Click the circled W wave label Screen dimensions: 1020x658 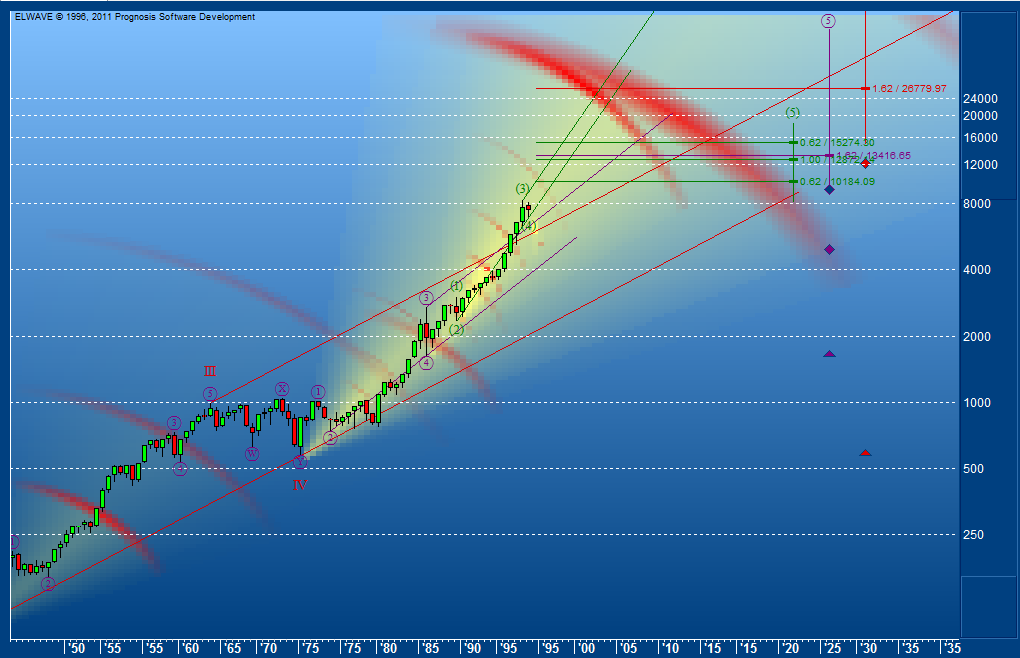(x=252, y=453)
